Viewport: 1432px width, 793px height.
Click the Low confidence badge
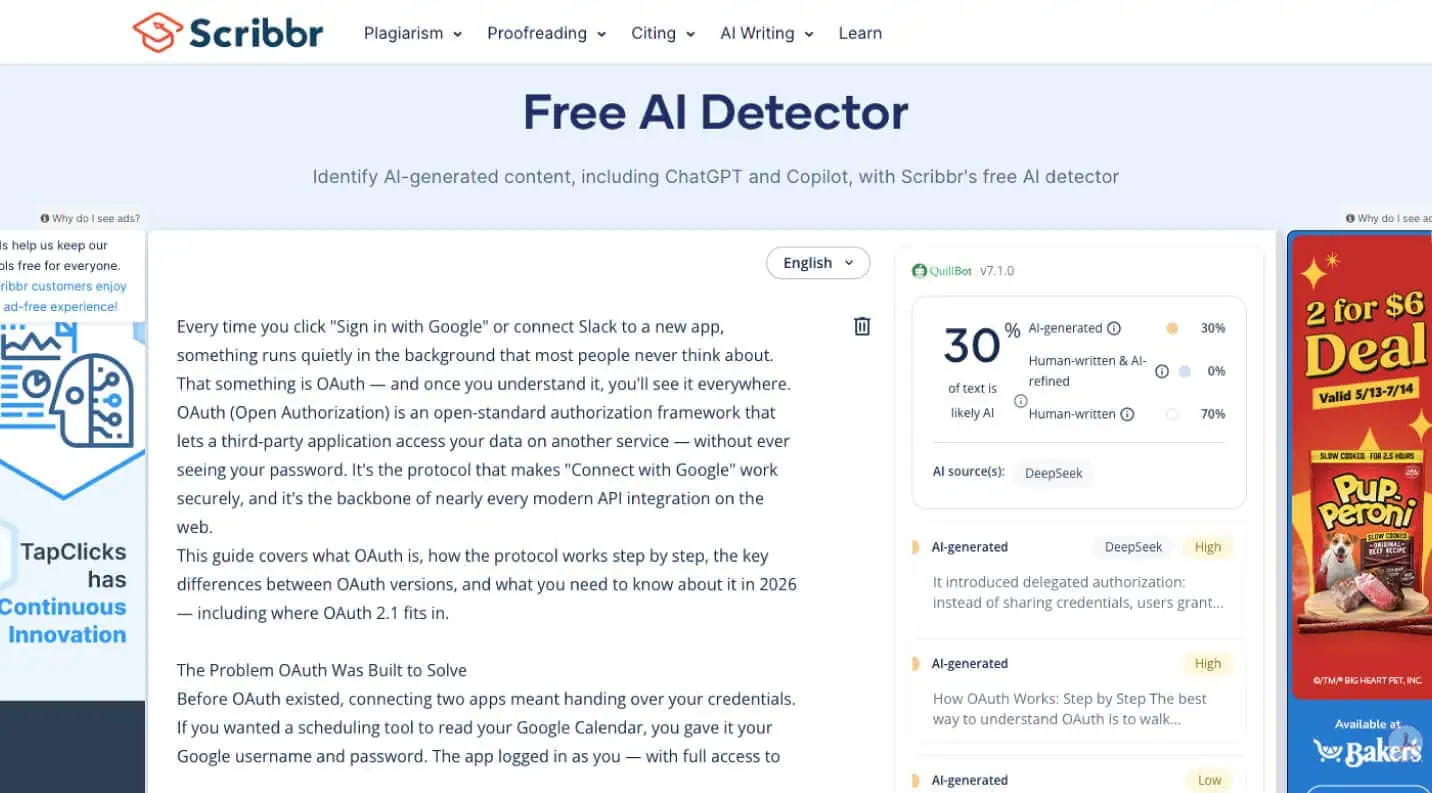tap(1209, 780)
